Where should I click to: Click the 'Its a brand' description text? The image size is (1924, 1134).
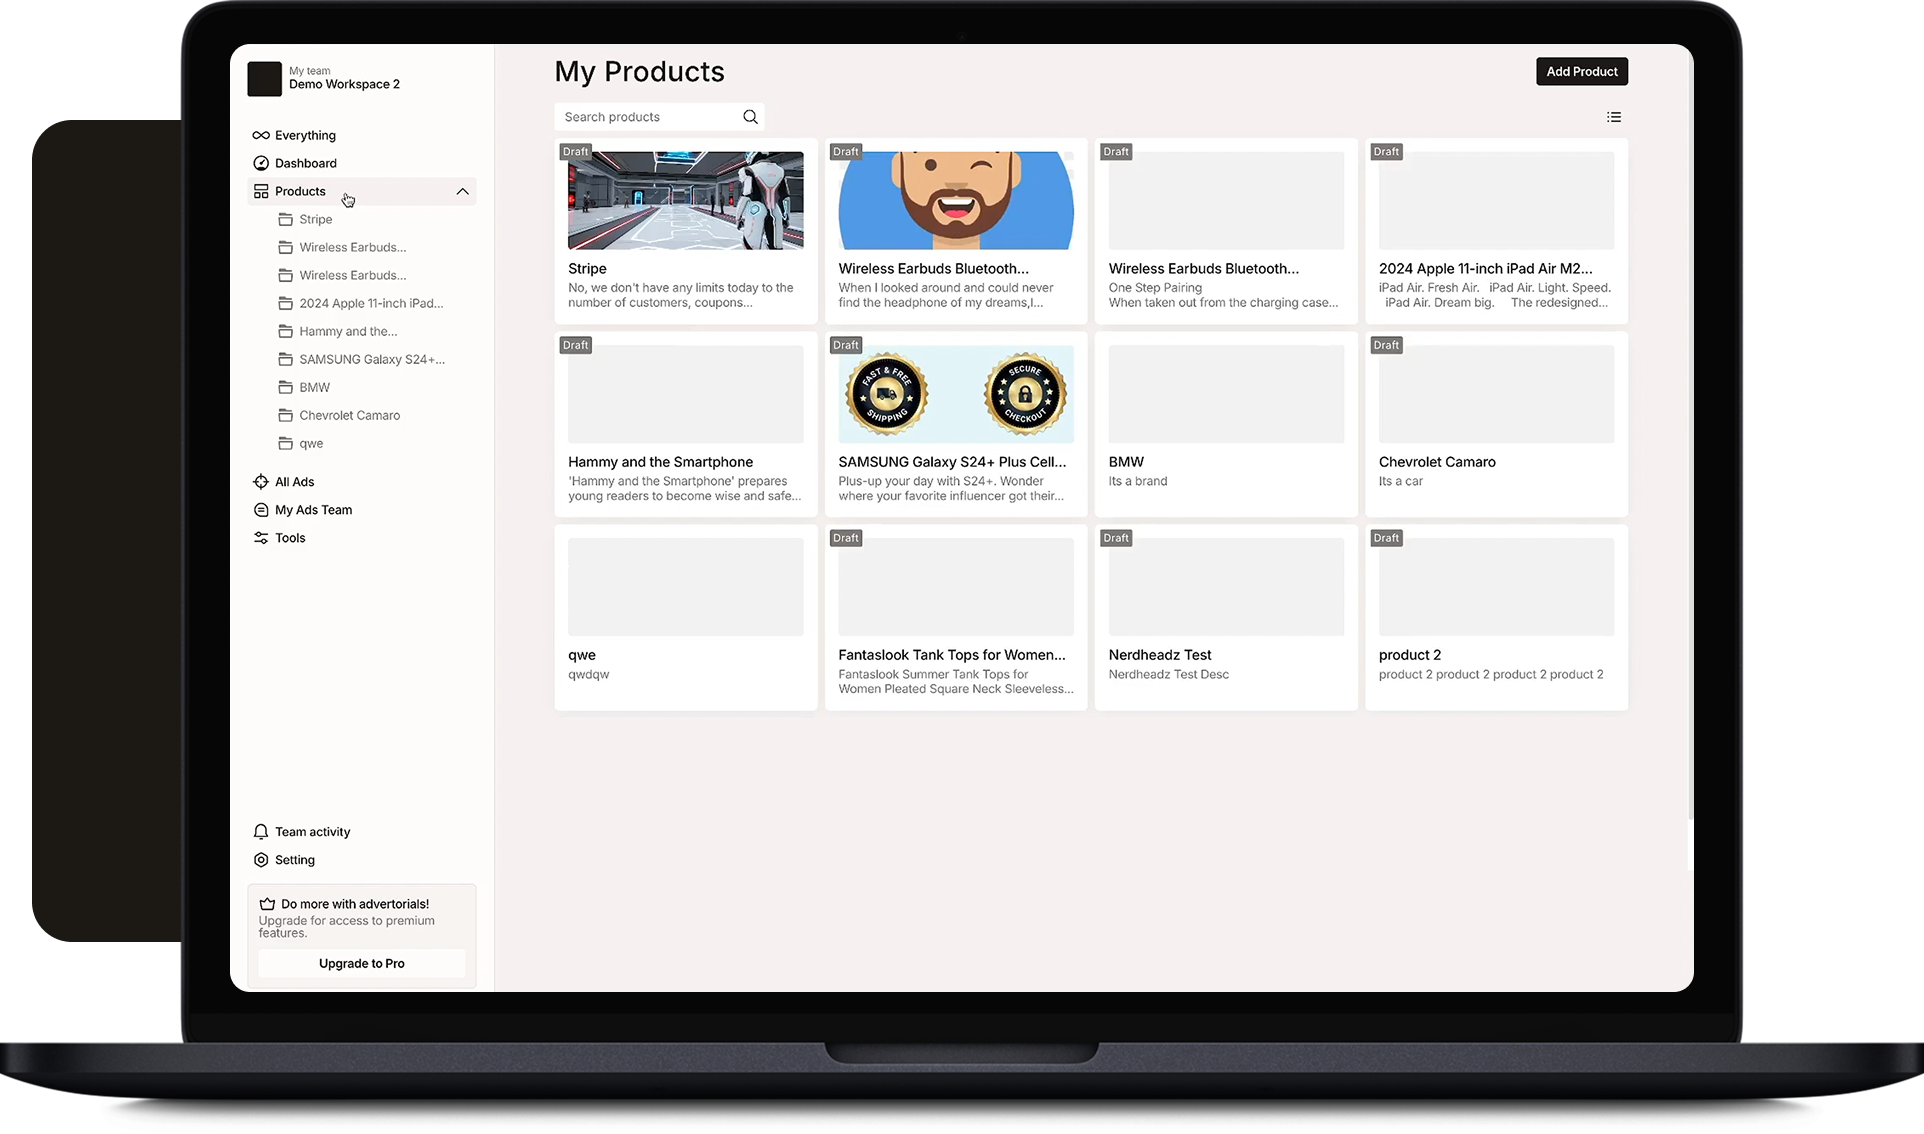click(x=1138, y=481)
